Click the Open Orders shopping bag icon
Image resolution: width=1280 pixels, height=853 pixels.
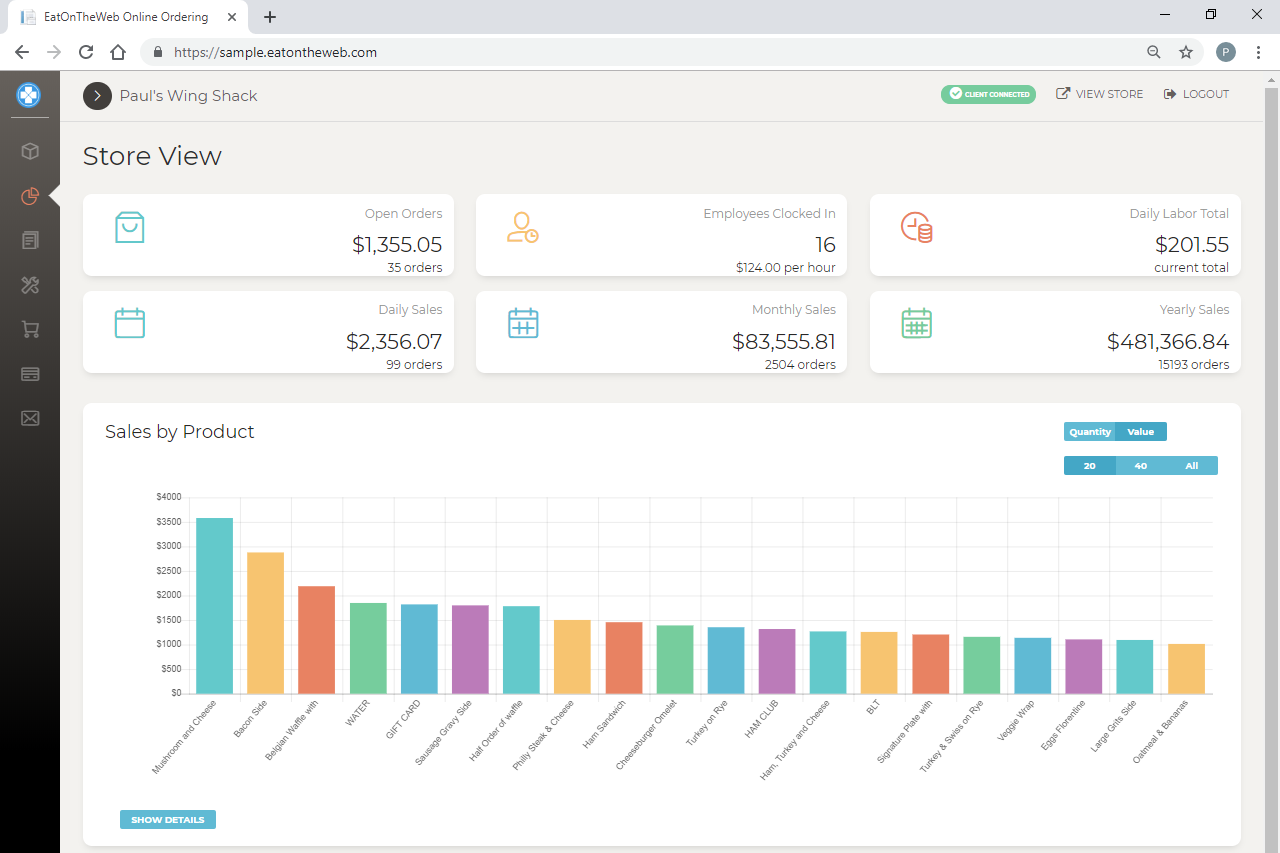tap(130, 227)
